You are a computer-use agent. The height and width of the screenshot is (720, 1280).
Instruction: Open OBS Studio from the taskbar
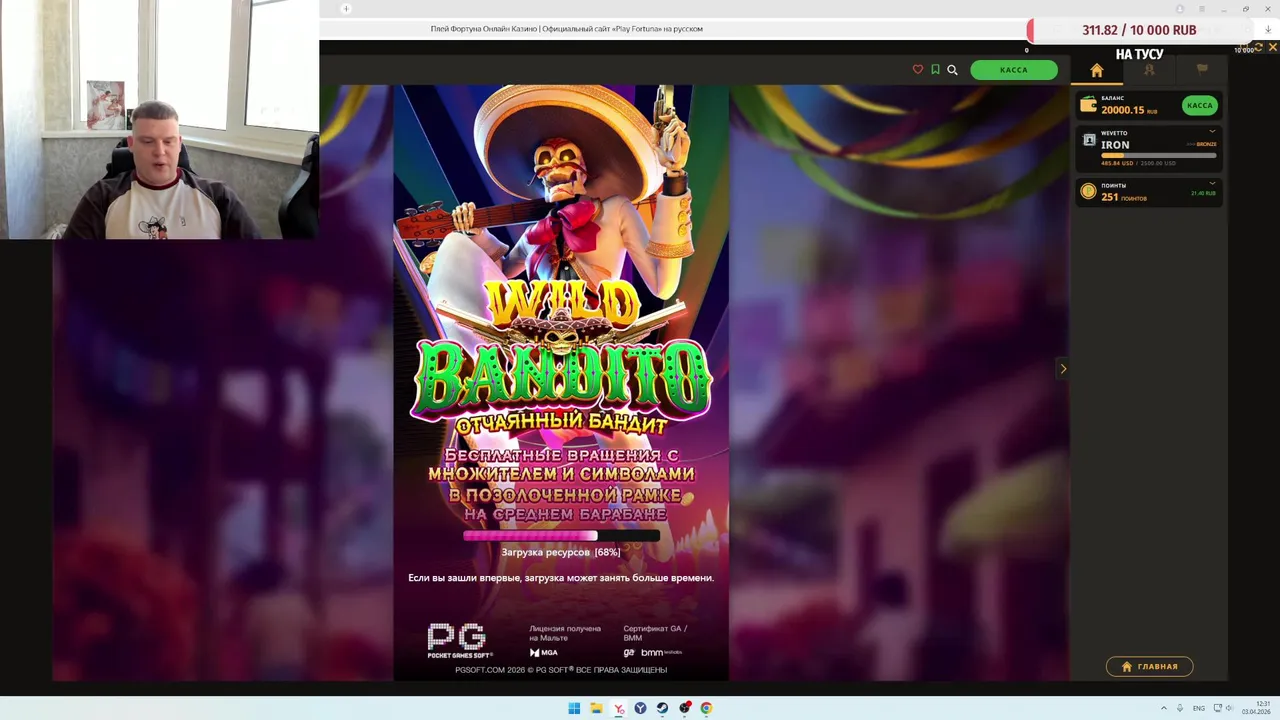685,708
